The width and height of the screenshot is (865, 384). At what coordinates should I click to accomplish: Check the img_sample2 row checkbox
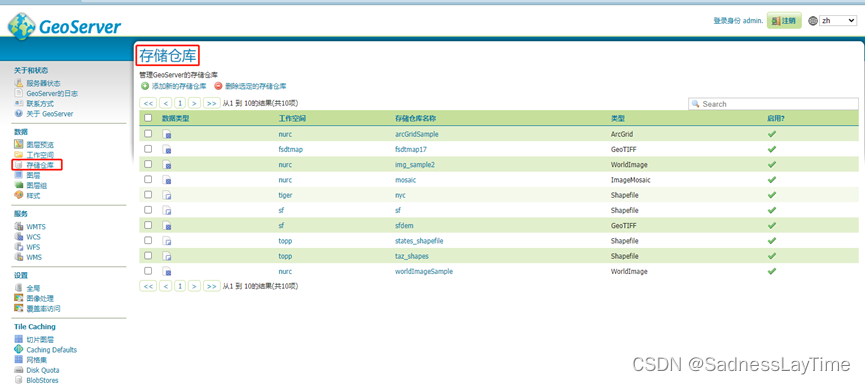(x=148, y=164)
